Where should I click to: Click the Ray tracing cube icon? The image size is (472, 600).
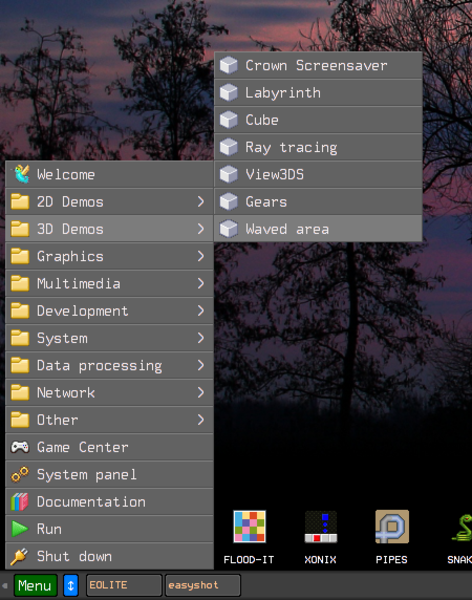(x=229, y=147)
